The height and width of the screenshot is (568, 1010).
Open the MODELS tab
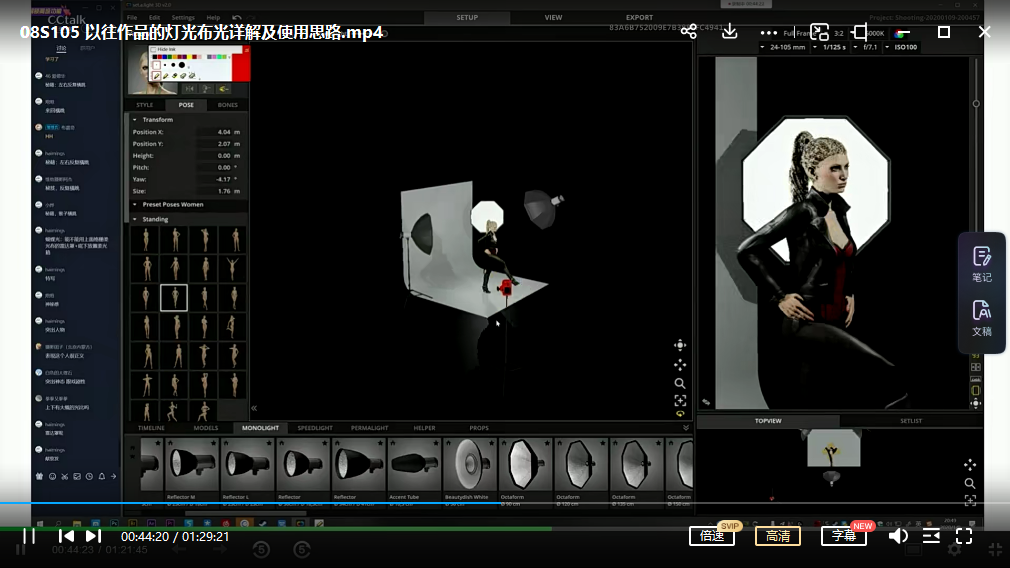(205, 428)
